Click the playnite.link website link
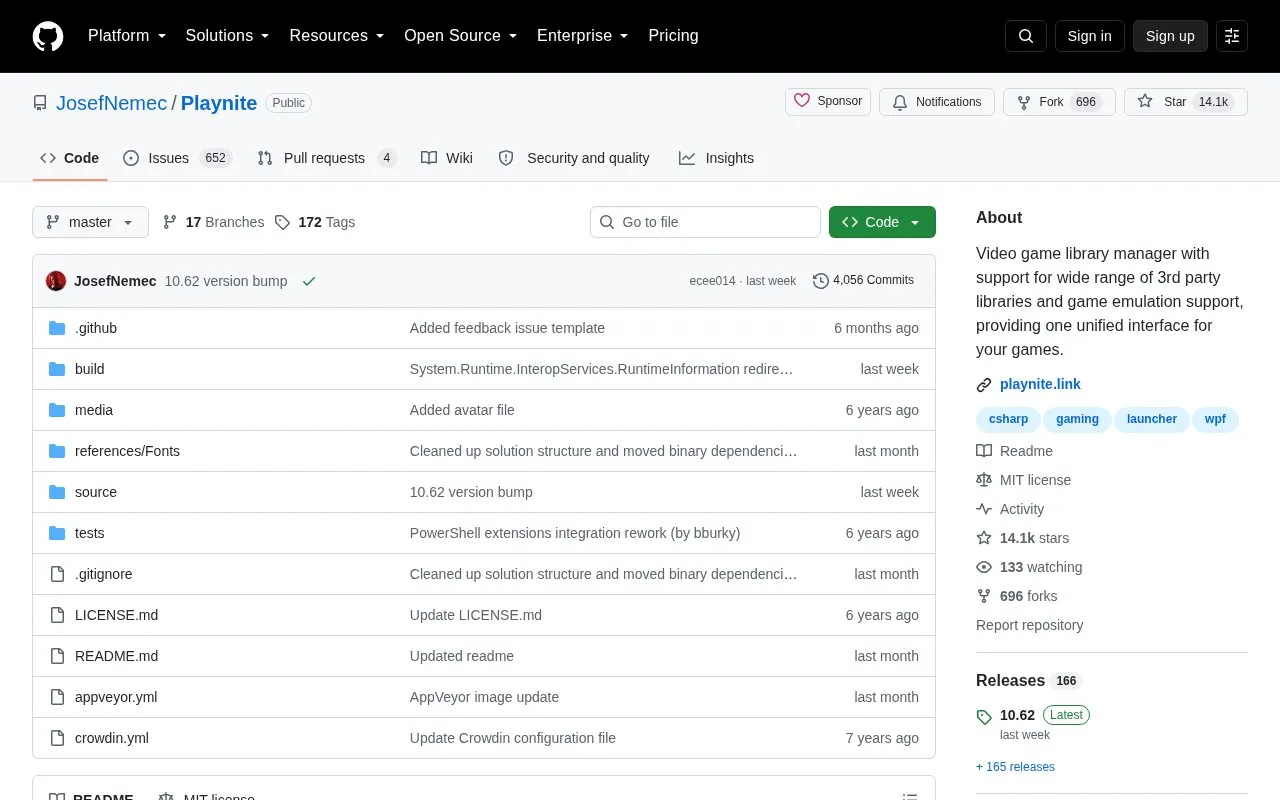 pos(1040,384)
